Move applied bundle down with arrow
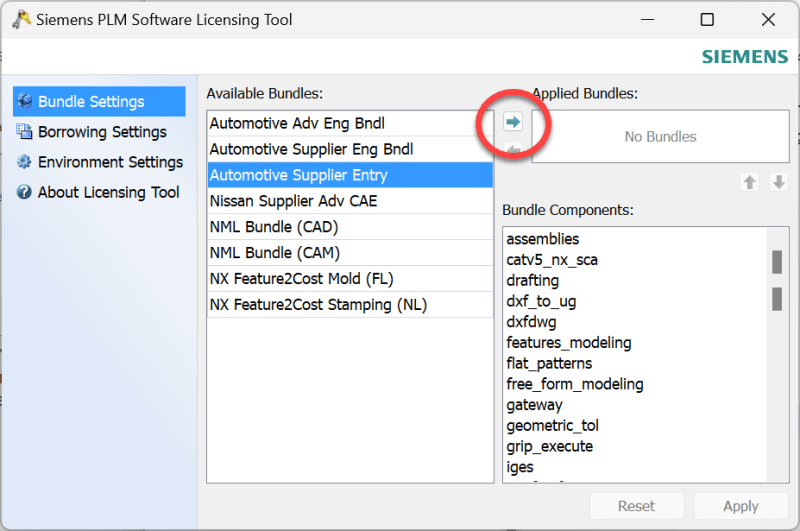The height and width of the screenshot is (531, 800). [779, 182]
